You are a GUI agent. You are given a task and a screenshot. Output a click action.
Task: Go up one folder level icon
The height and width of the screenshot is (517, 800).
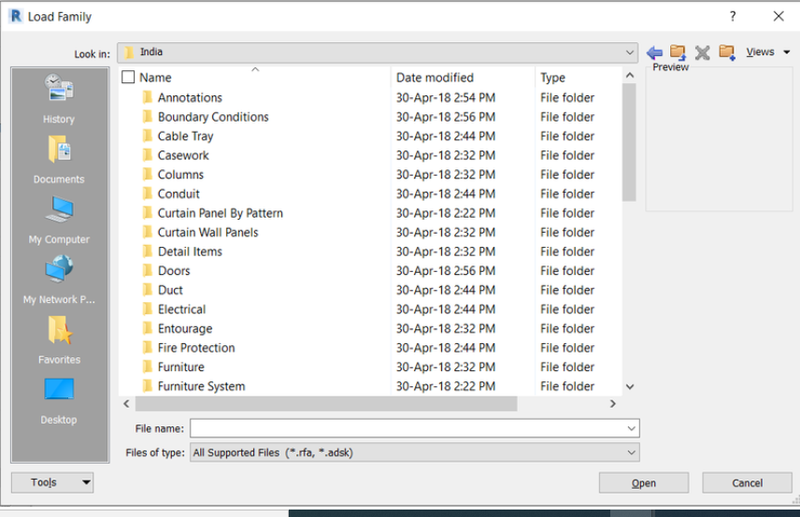click(678, 52)
